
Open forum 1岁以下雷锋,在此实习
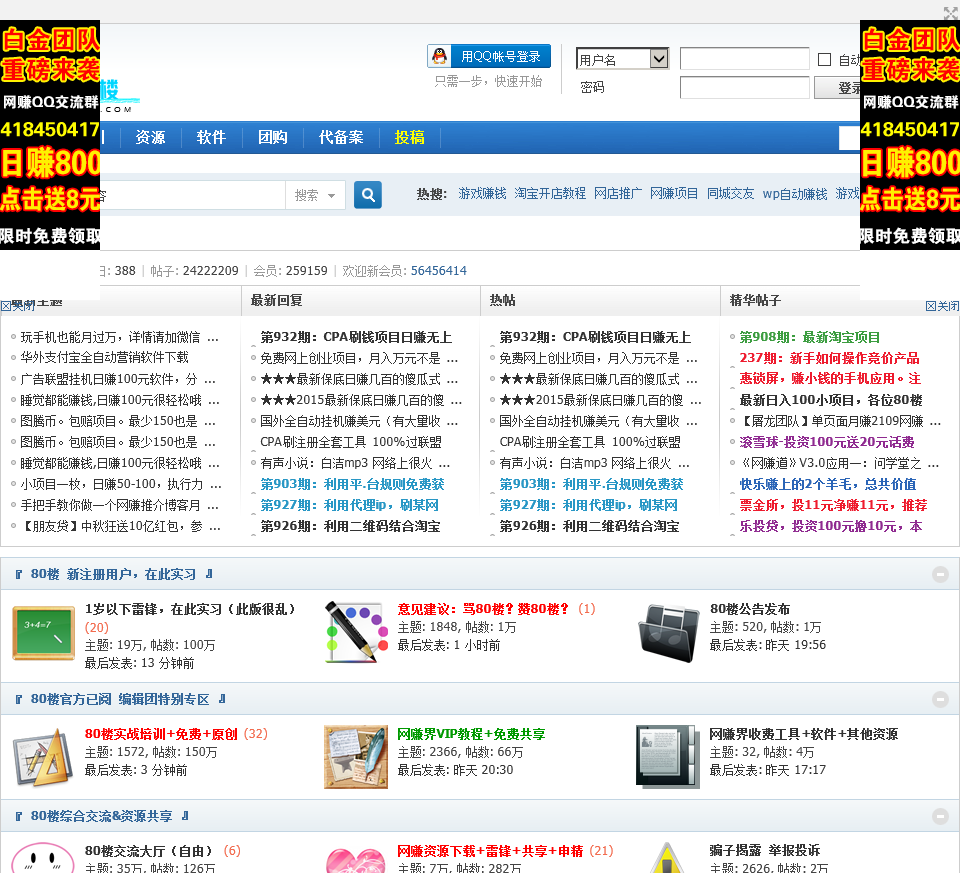pos(190,609)
